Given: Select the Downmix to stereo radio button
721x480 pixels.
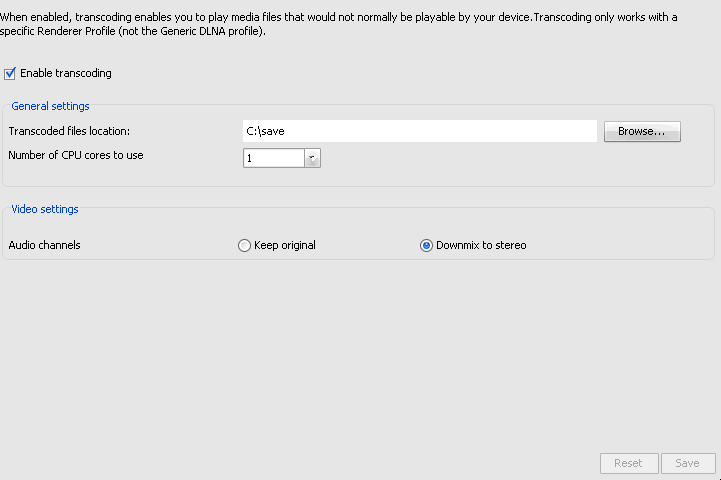Looking at the screenshot, I should [x=426, y=245].
